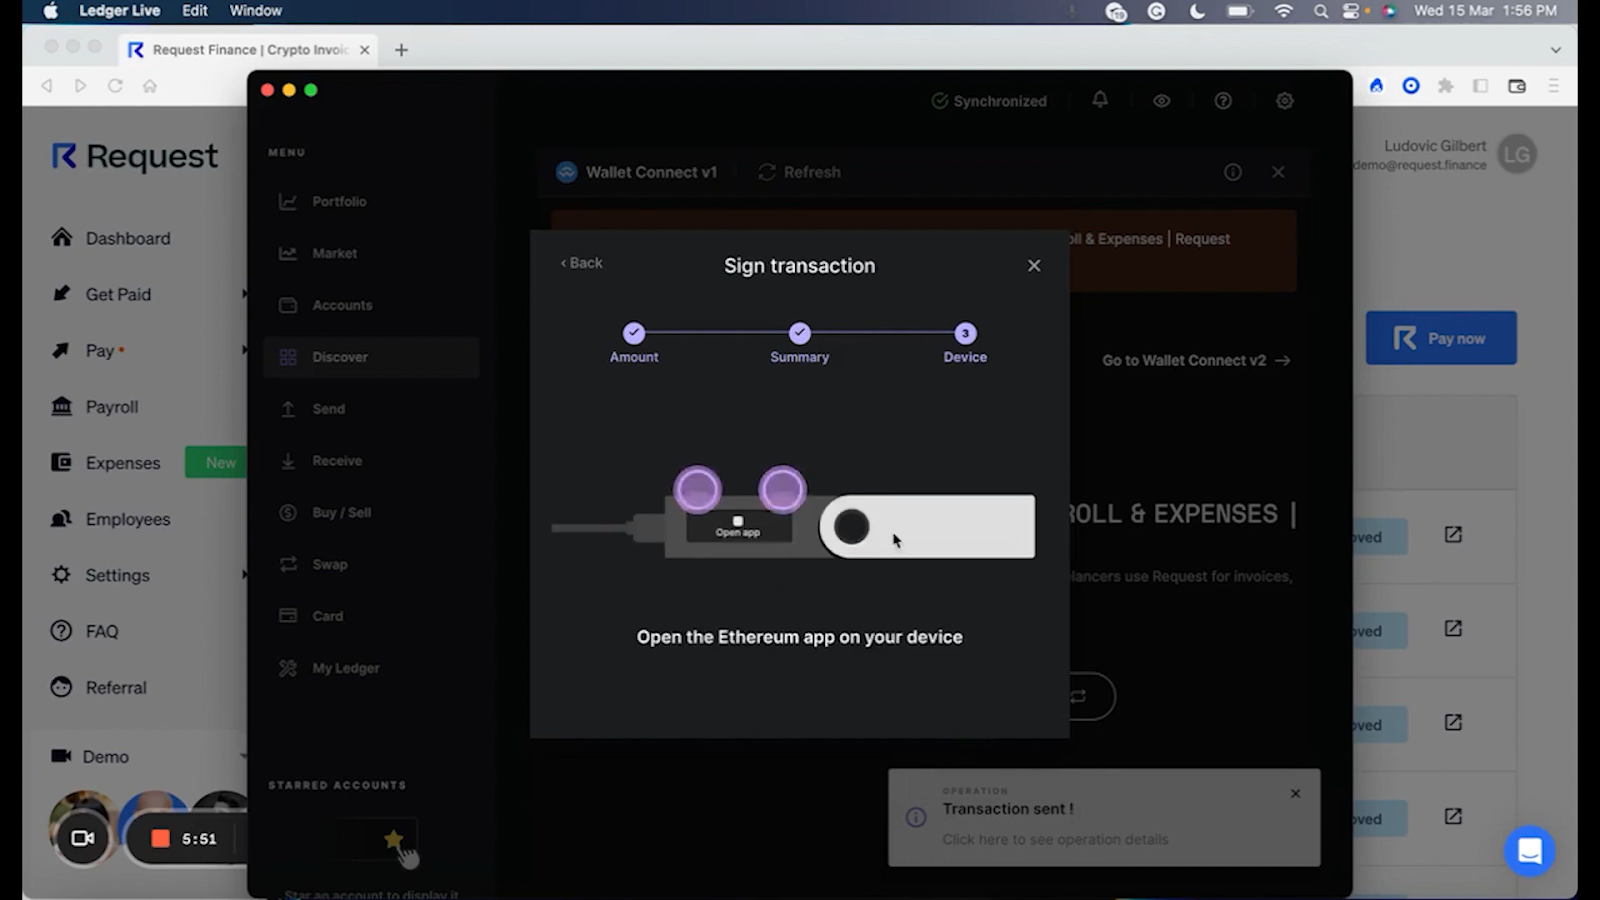The image size is (1600, 900).
Task: Click the starred accounts star icon
Action: 393,840
